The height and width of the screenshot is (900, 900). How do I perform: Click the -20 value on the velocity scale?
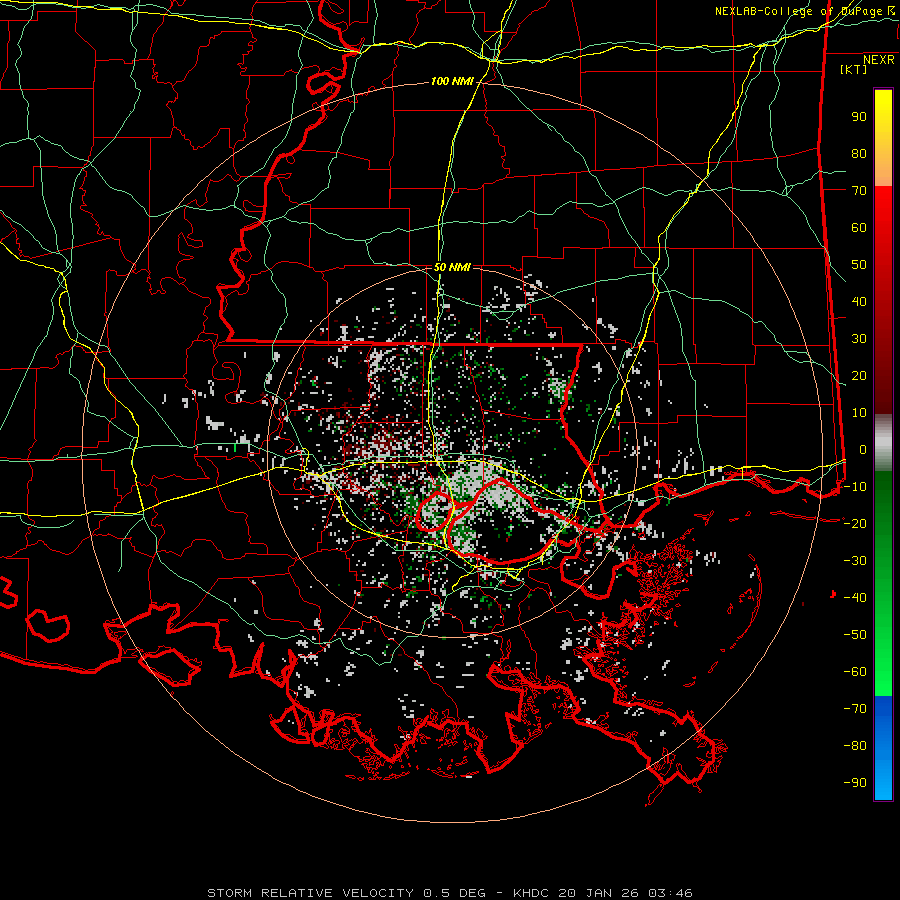(x=855, y=523)
